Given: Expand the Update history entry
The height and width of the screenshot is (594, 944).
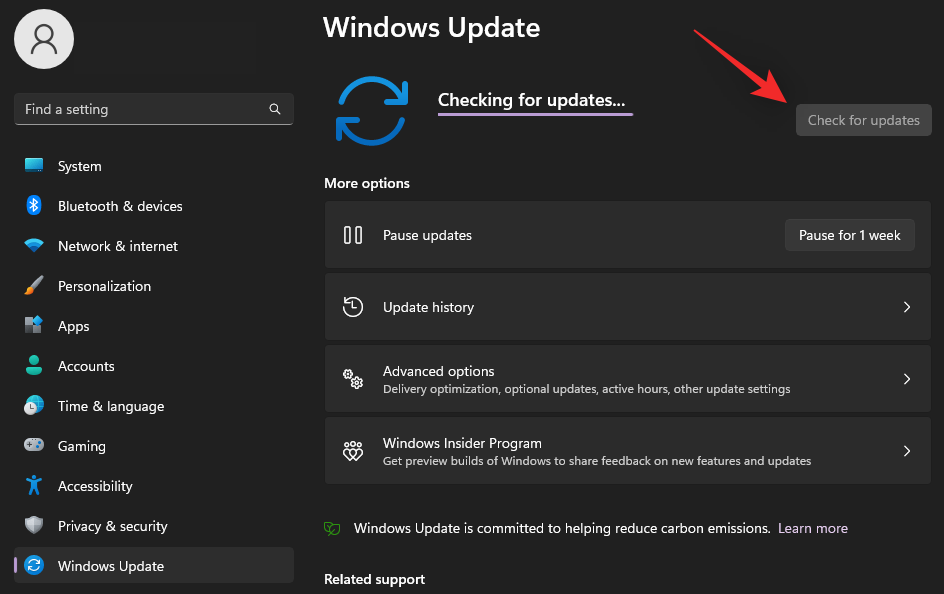Looking at the screenshot, I should 628,307.
